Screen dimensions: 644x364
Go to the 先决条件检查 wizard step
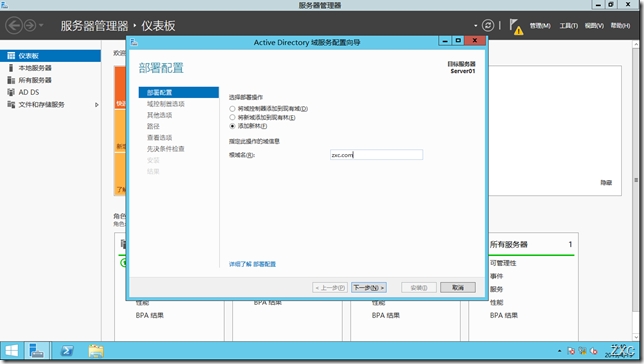tap(166, 149)
